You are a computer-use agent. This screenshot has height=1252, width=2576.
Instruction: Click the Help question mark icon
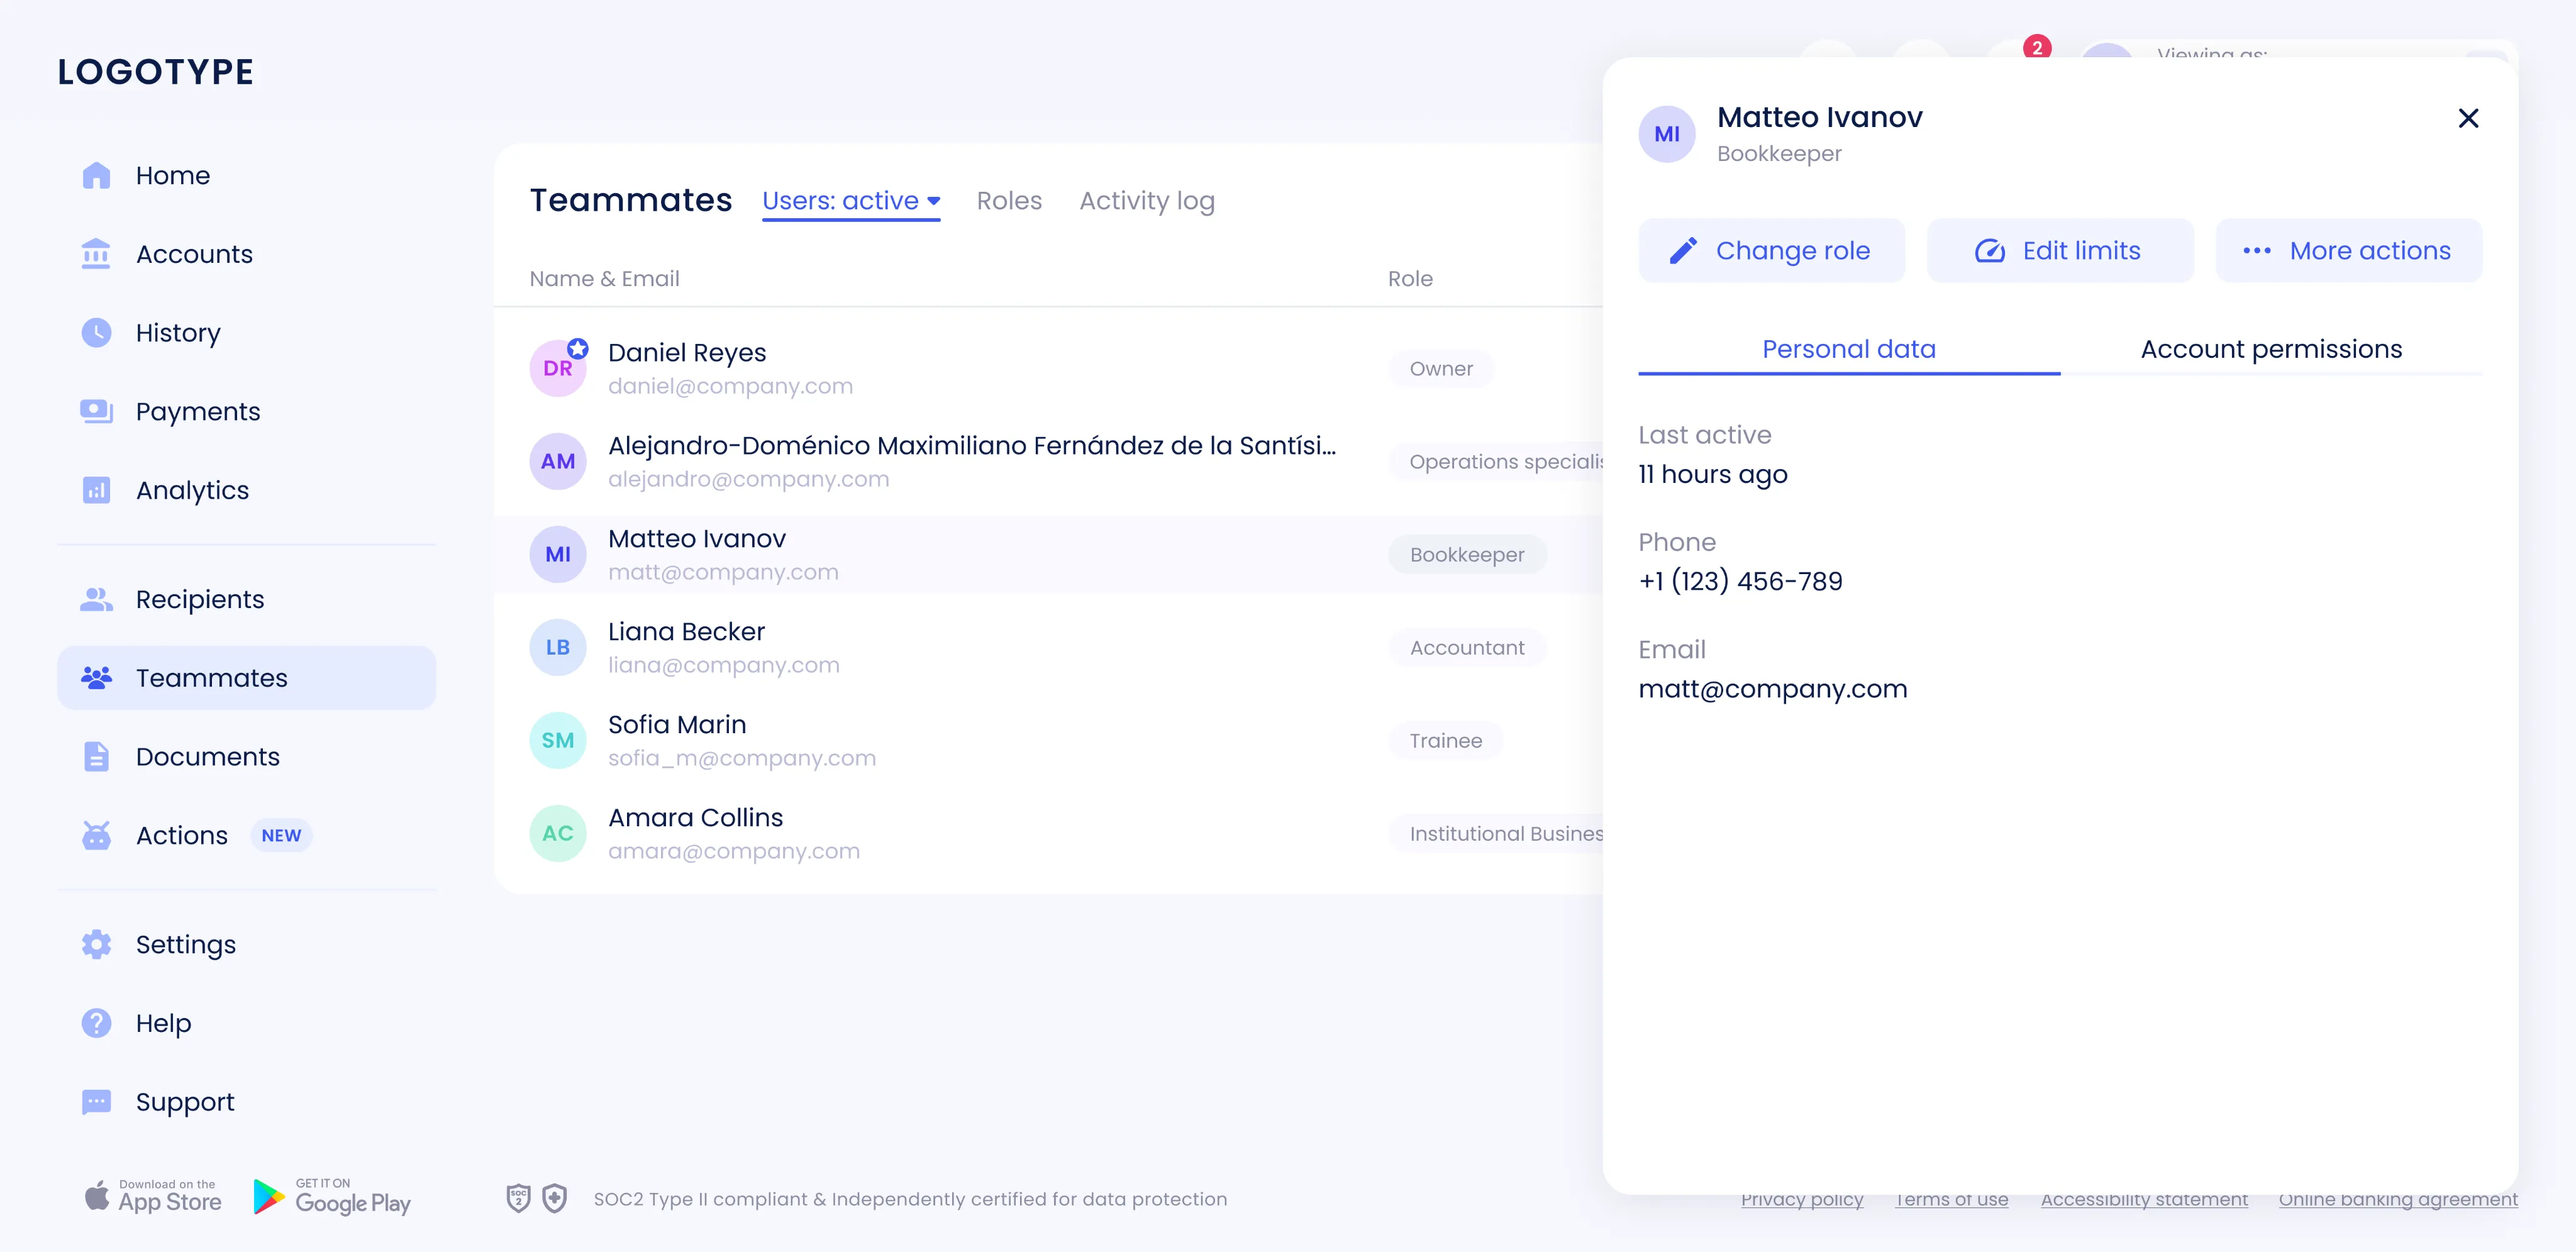(x=96, y=1023)
